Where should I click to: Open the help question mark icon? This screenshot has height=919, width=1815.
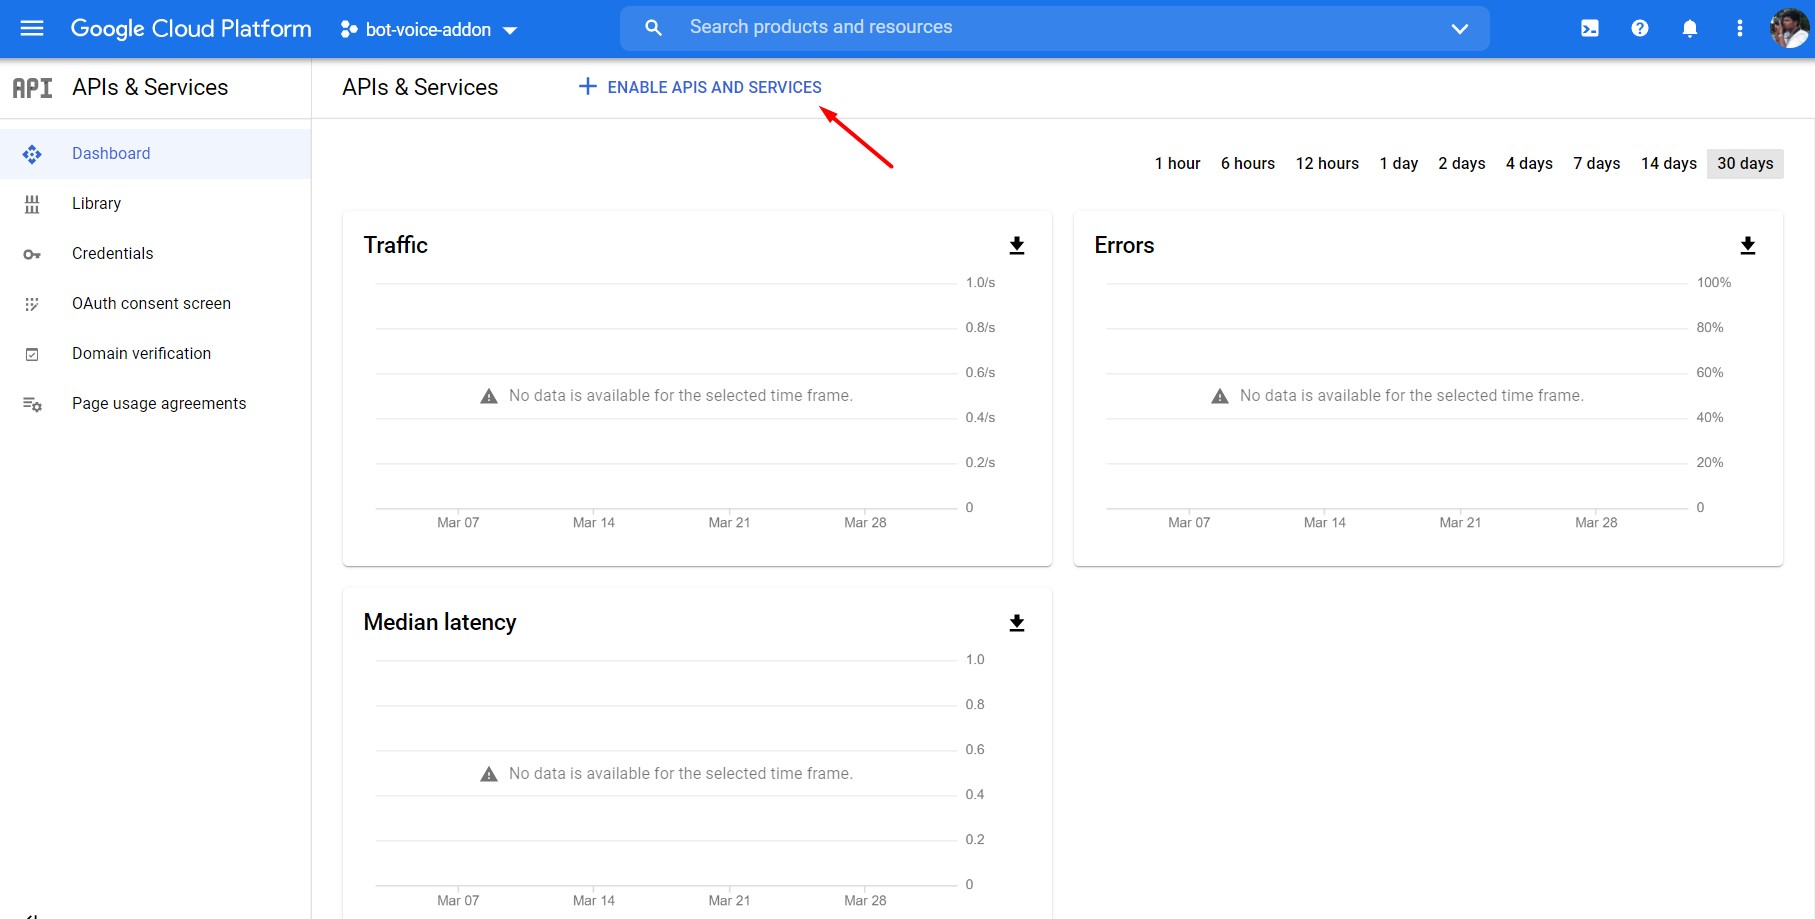click(1639, 28)
